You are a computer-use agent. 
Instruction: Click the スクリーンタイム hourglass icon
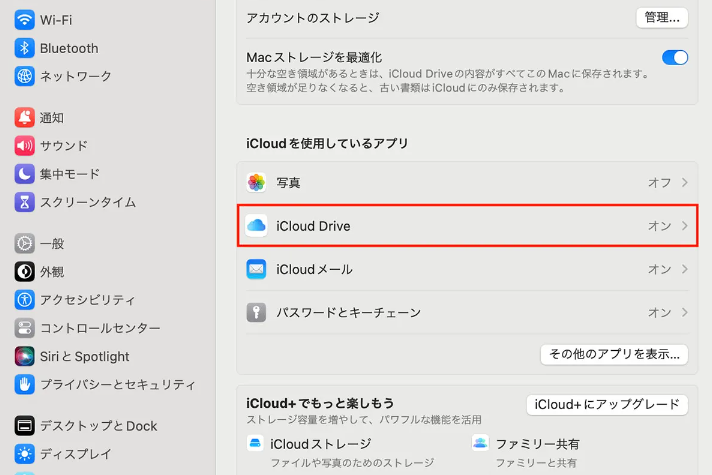[24, 202]
